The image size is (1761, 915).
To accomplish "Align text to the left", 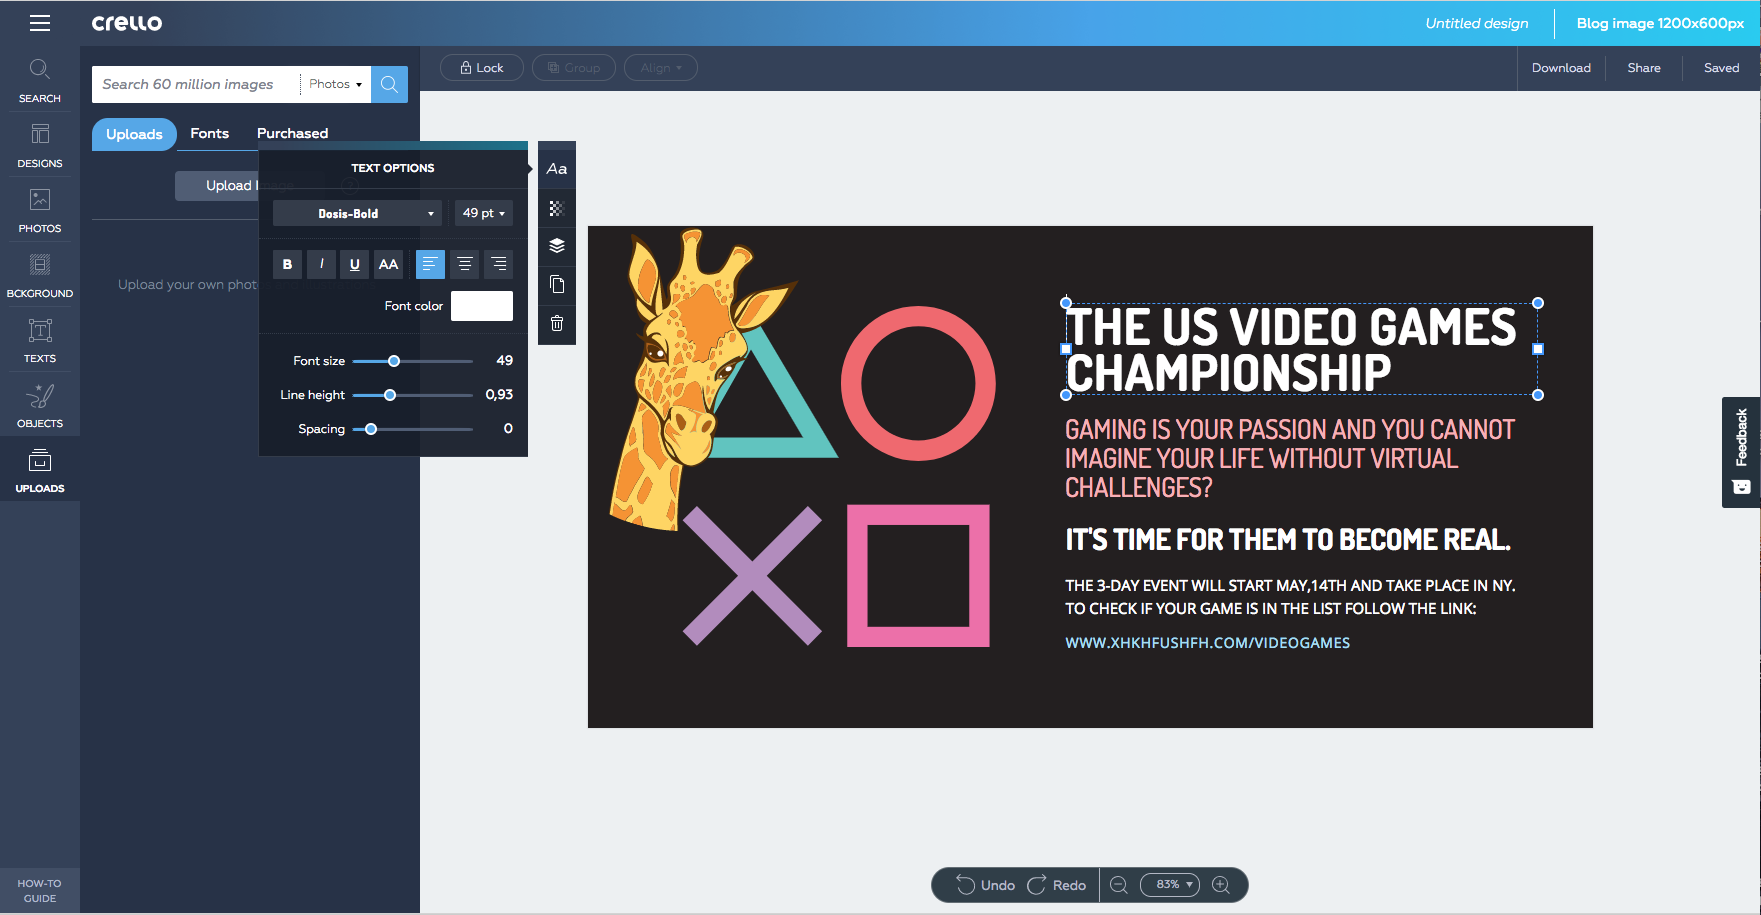I will click(430, 264).
